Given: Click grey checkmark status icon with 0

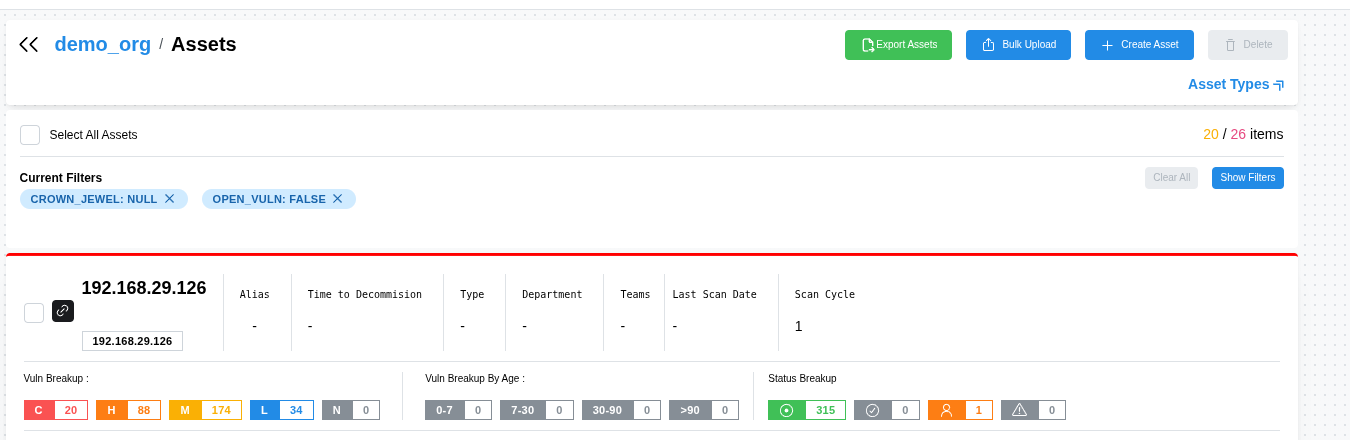Looking at the screenshot, I should [x=887, y=410].
